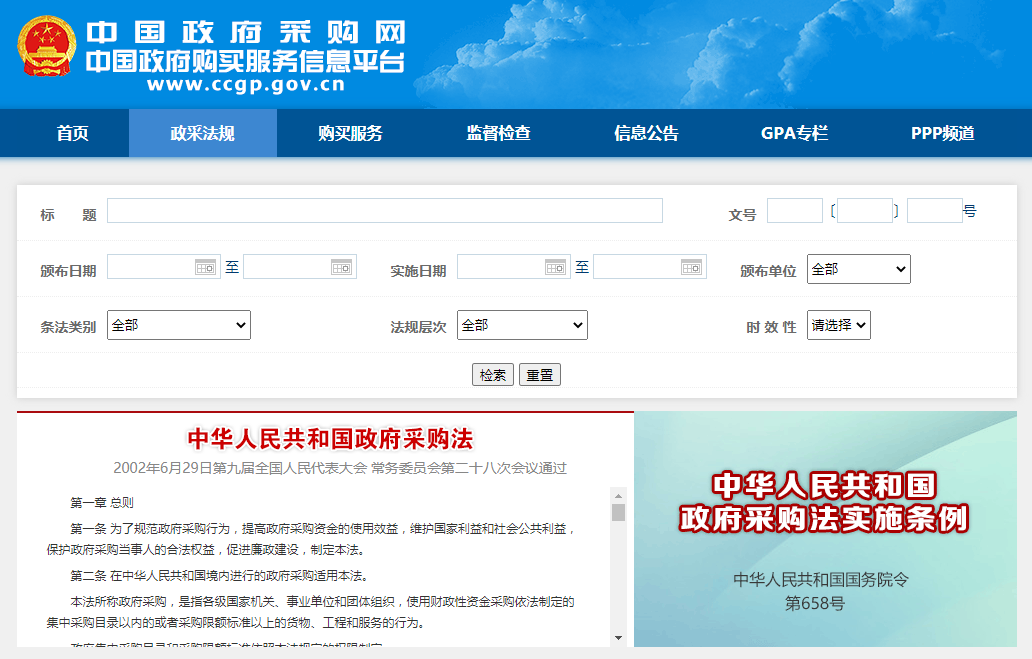The image size is (1032, 659).
Task: Click scroll-down arrow of law text panel
Action: pos(618,637)
